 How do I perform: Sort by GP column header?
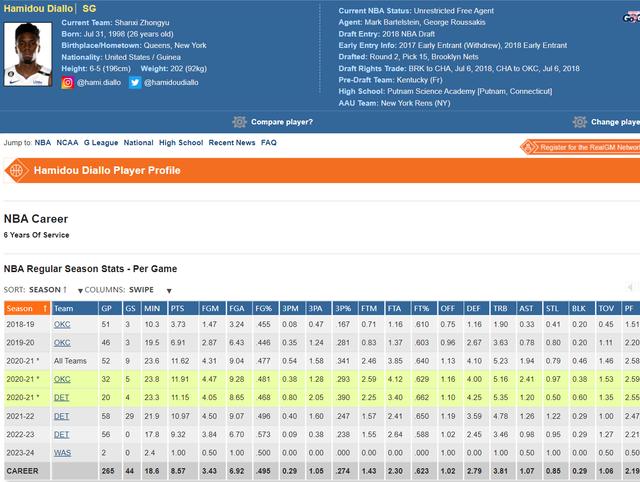[x=110, y=309]
